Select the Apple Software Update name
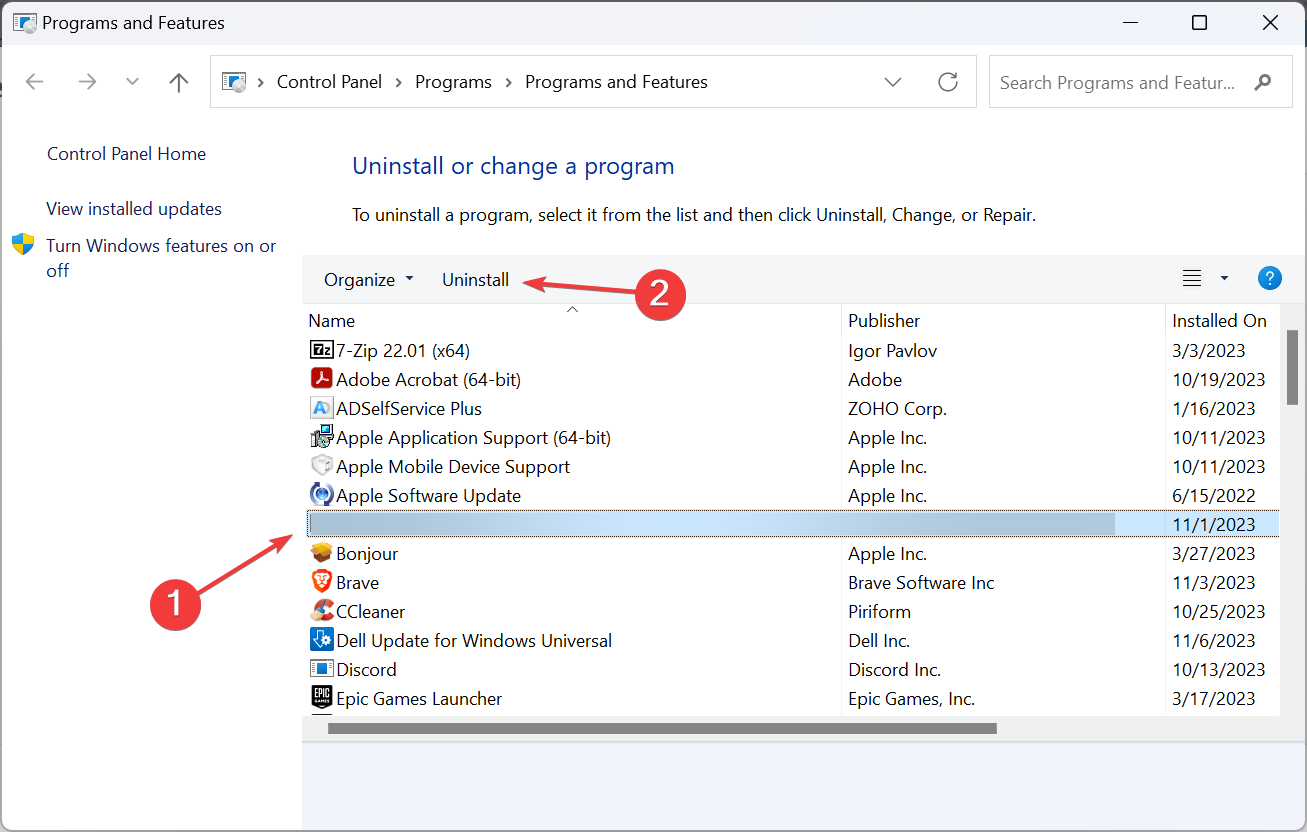 pos(428,495)
